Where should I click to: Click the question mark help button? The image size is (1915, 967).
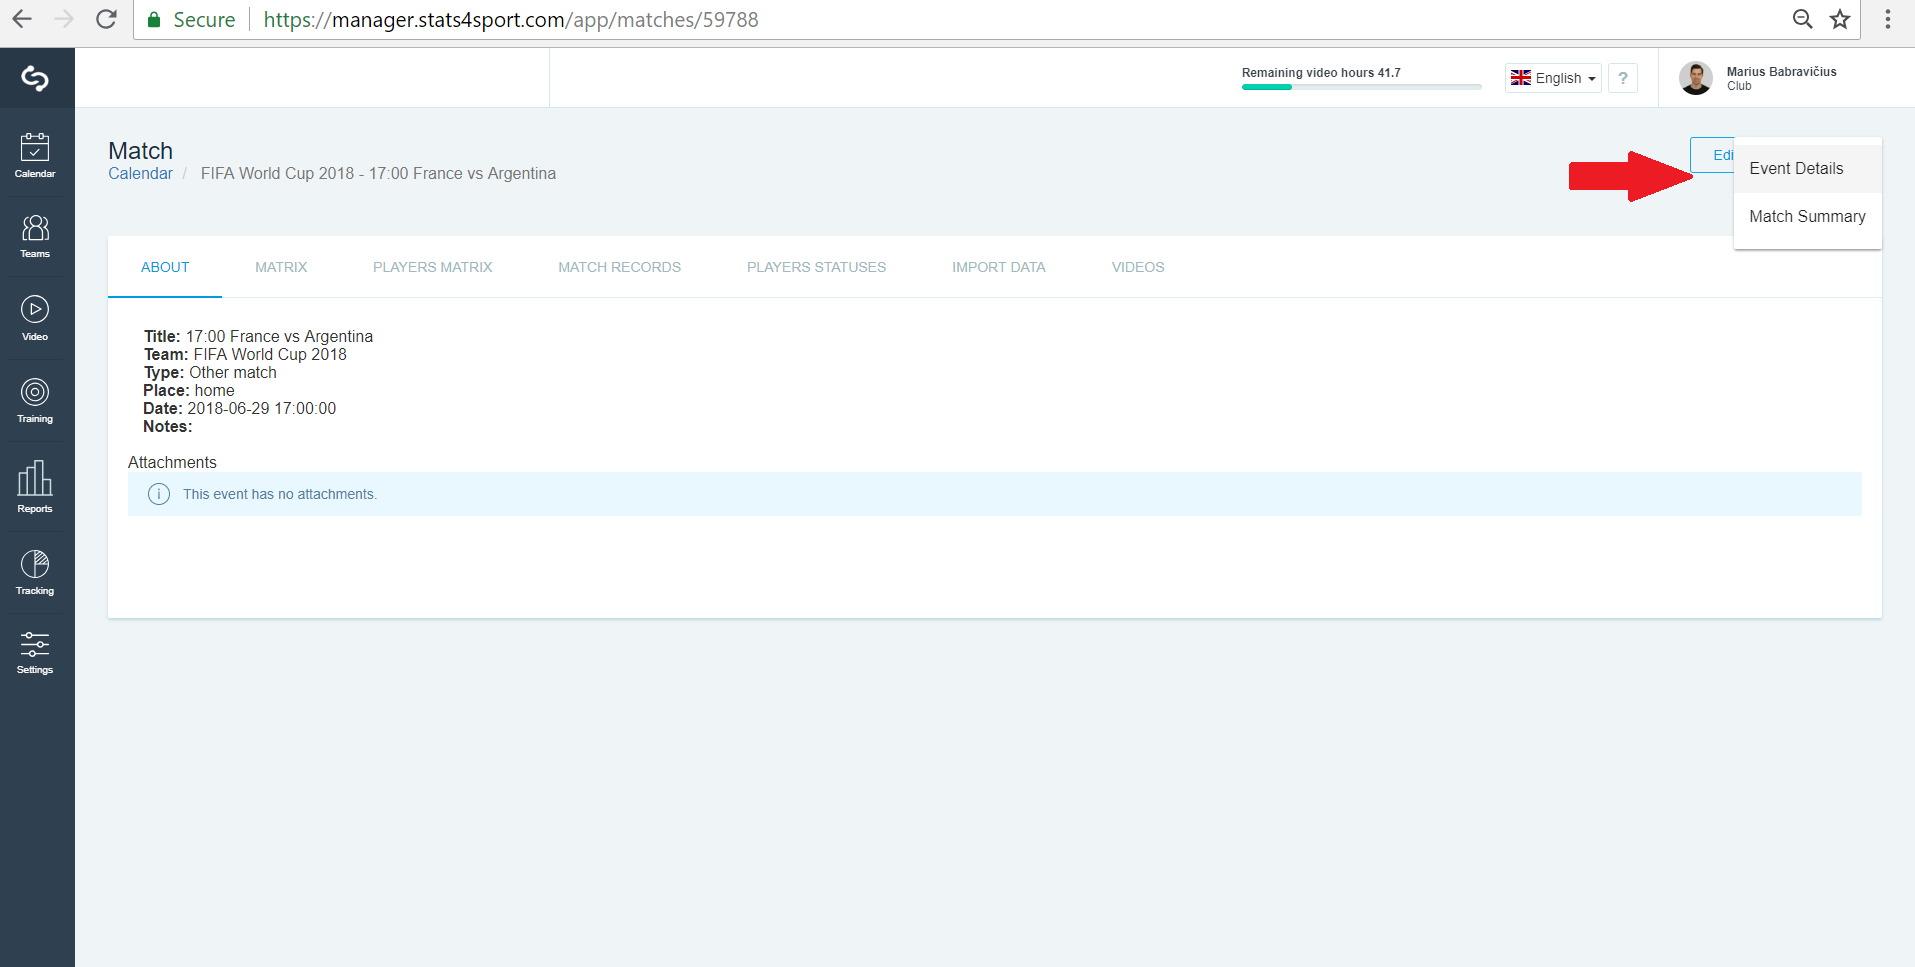click(1623, 78)
